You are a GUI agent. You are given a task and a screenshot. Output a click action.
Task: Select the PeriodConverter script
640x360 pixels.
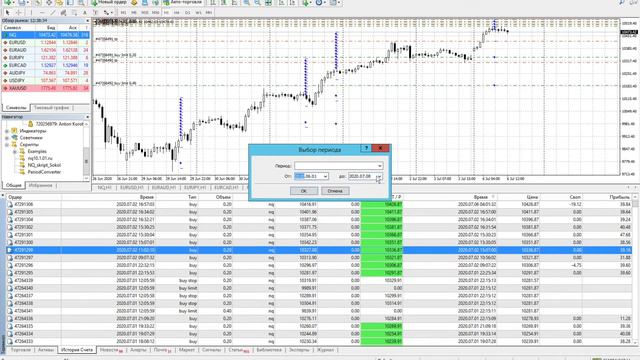click(44, 172)
